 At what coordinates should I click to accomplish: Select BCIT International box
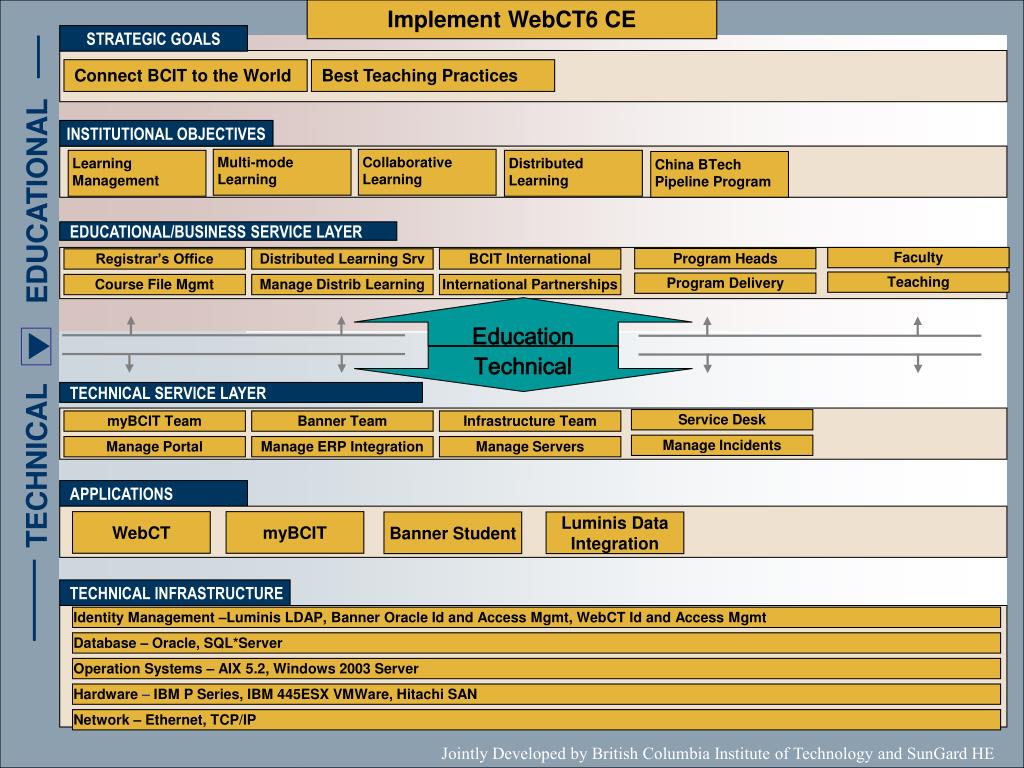click(x=530, y=259)
